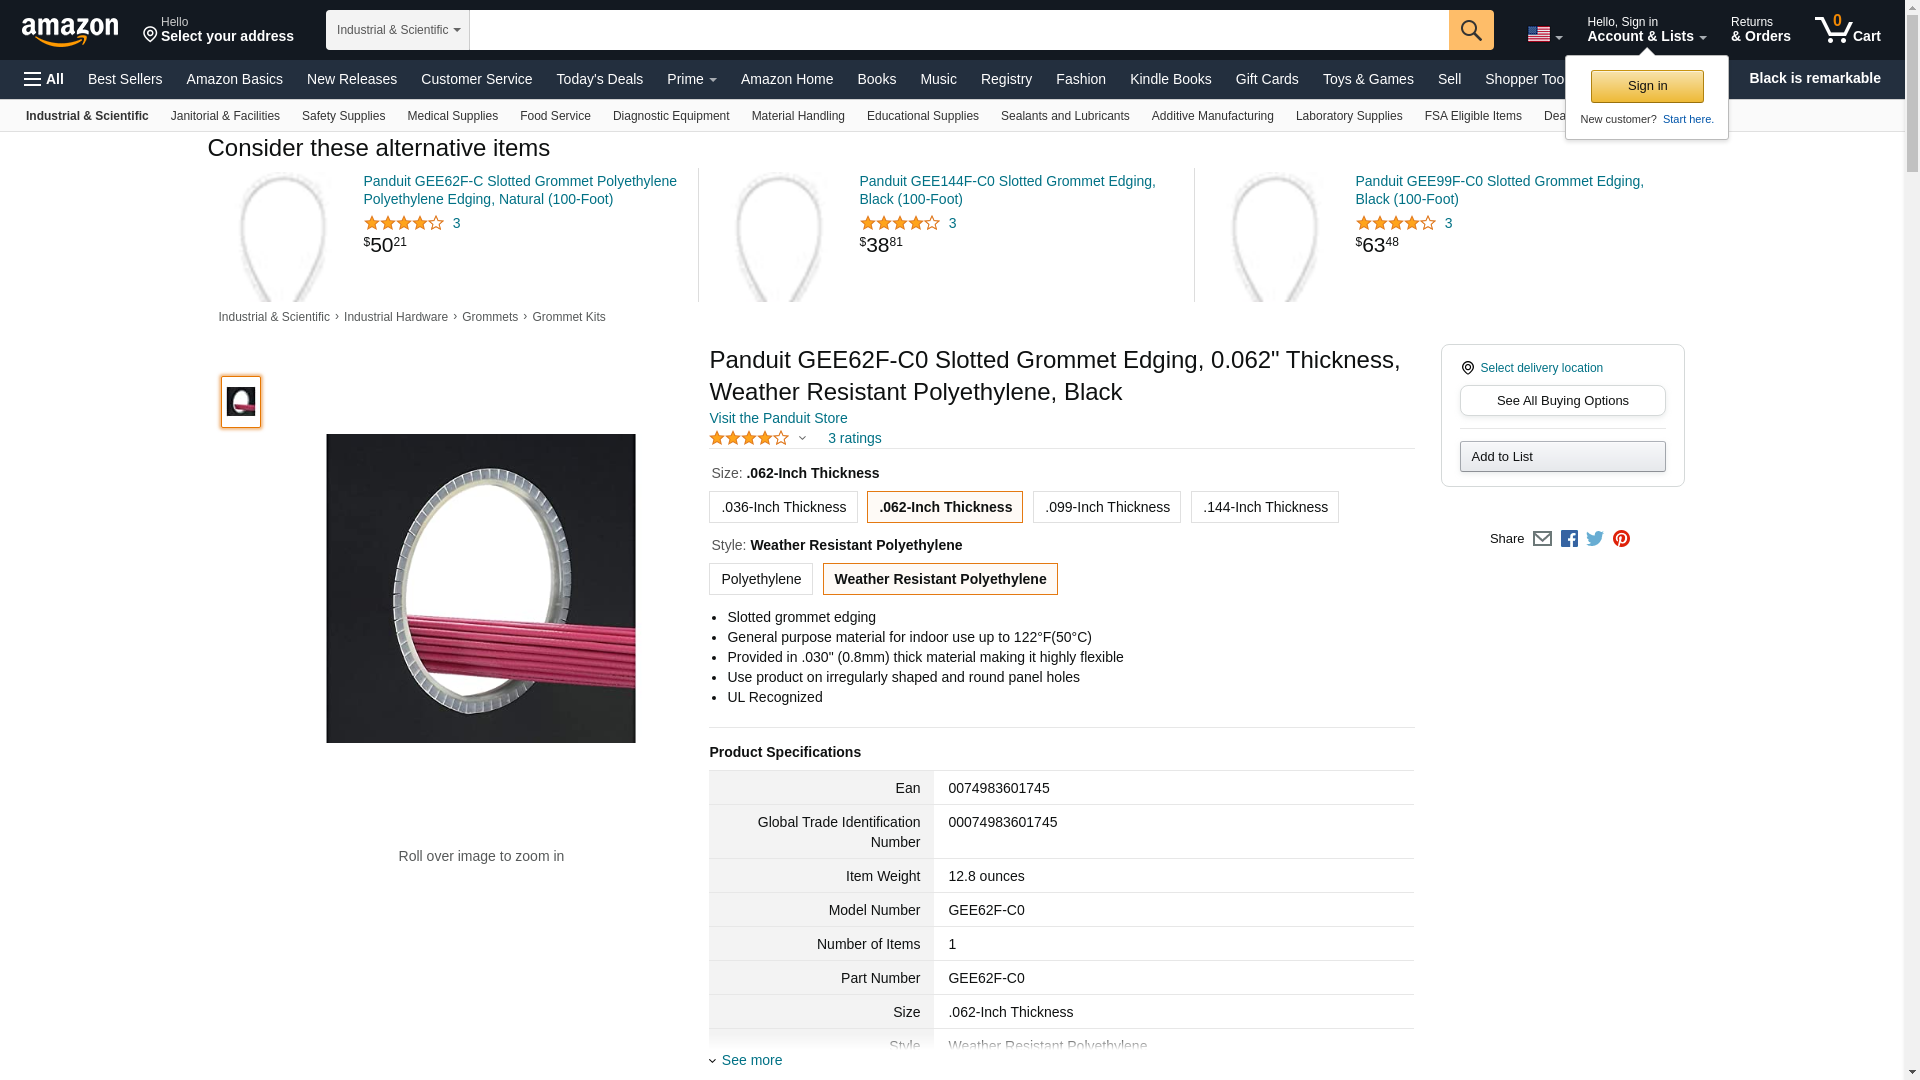Visit the Panduit Store link
This screenshot has width=1920, height=1080.
pos(778,418)
